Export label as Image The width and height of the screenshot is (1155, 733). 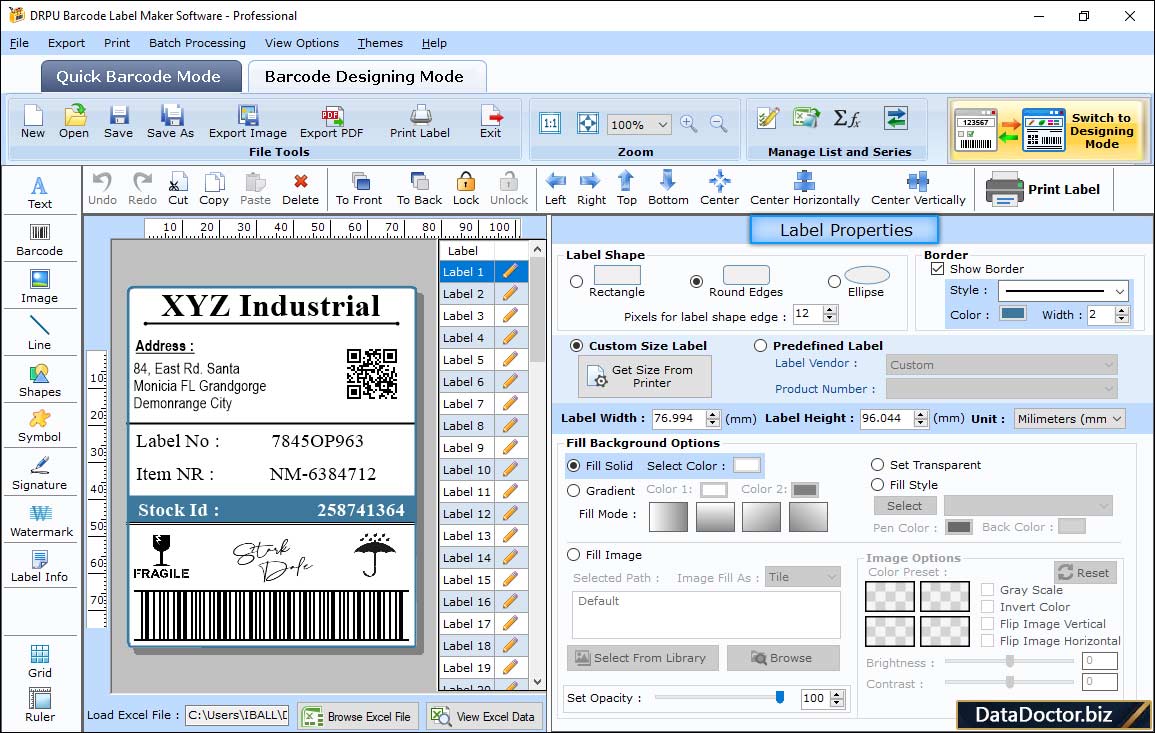pos(248,122)
